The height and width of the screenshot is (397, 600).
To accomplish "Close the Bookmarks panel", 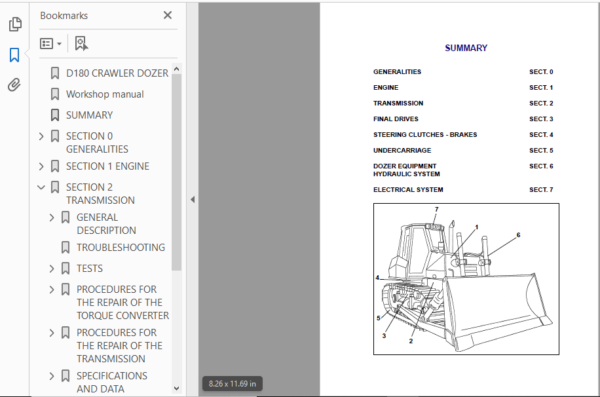I will [x=168, y=15].
